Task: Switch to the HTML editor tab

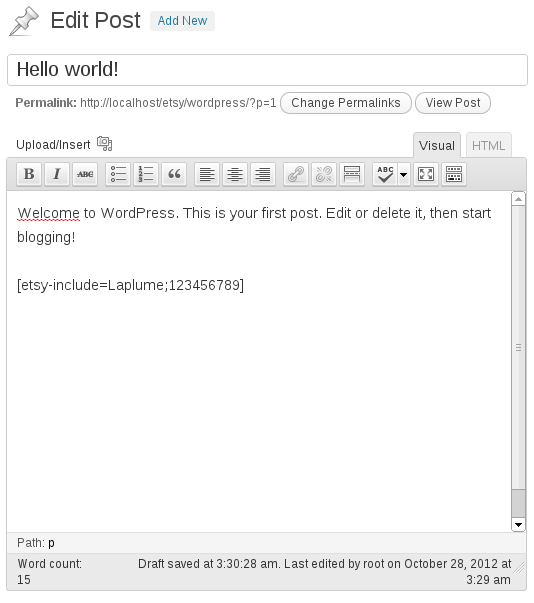Action: point(489,145)
